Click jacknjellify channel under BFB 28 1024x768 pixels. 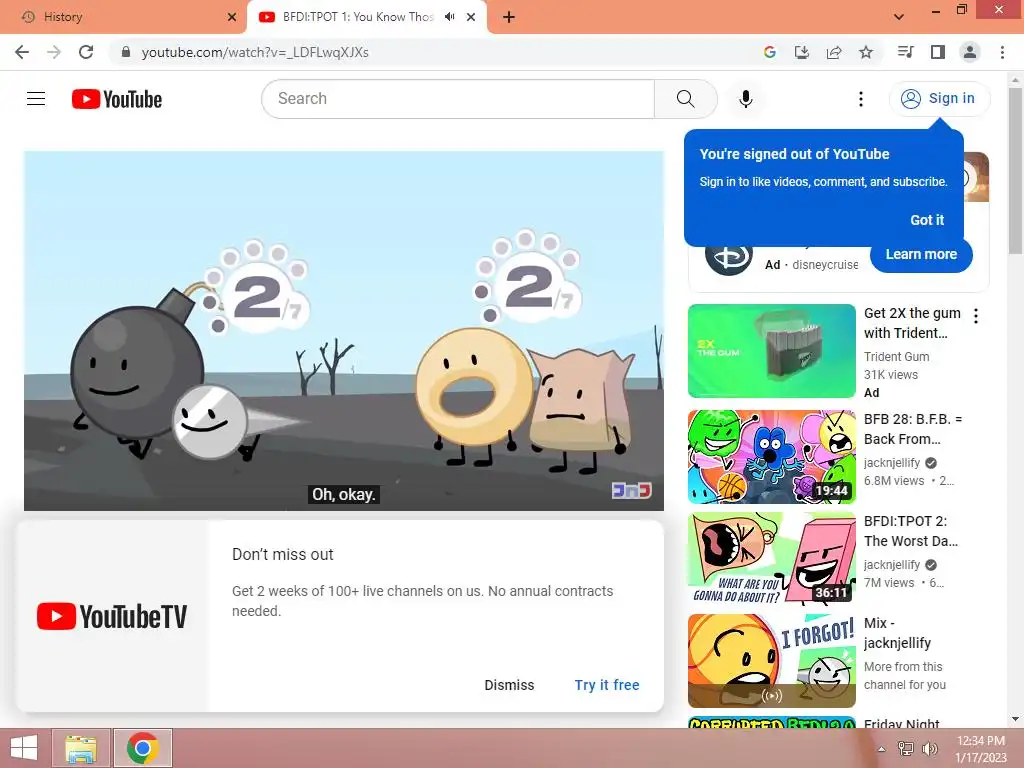pos(891,462)
